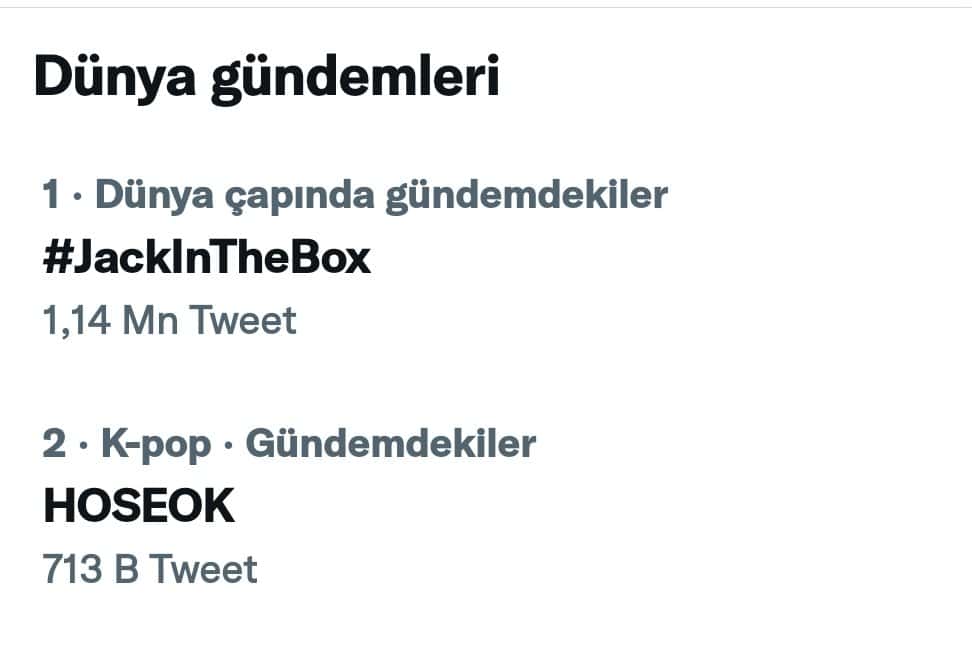Screen dimensions: 972x651
Task: Open the HOSEOK trending topic
Action: tap(139, 507)
